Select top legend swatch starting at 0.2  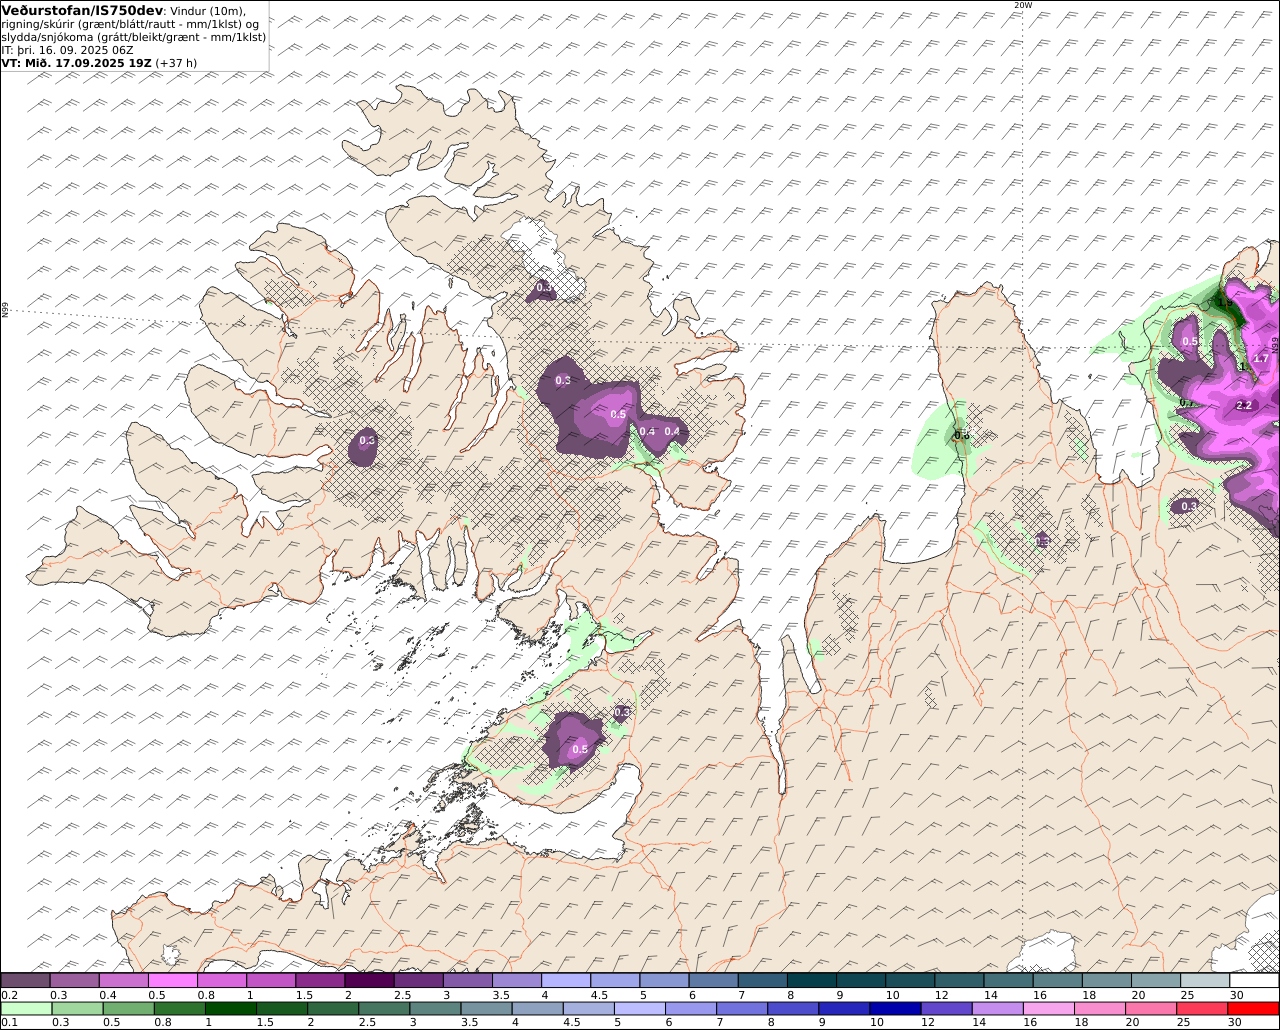pos(25,980)
